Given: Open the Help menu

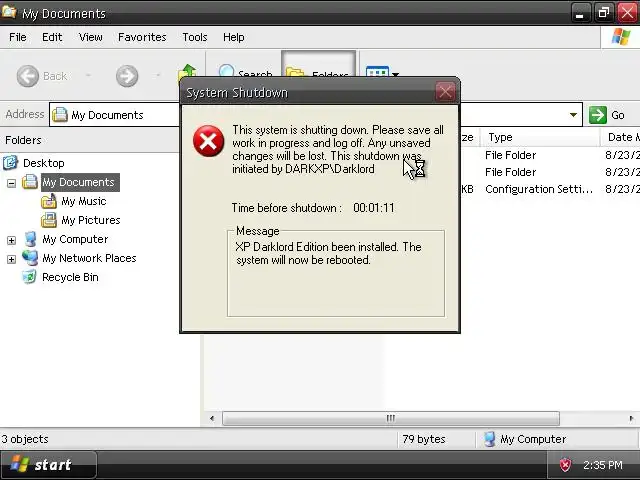Looking at the screenshot, I should 233,37.
